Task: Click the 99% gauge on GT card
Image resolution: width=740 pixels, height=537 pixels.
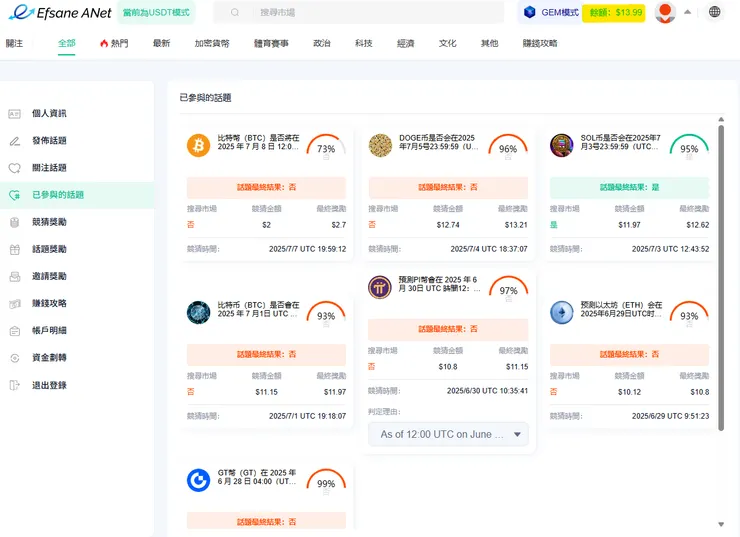Action: 326,482
